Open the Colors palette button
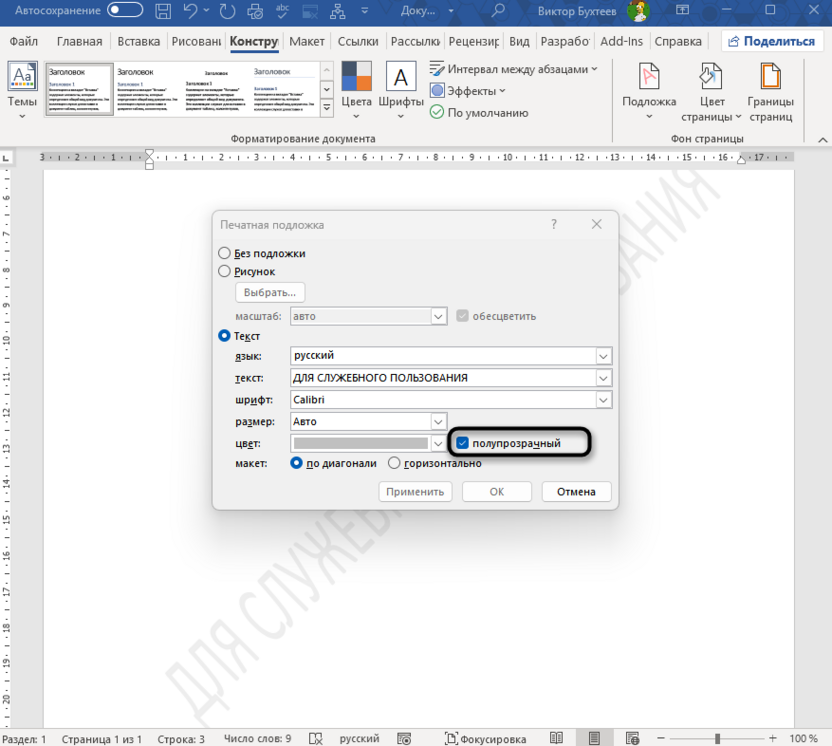Image resolution: width=832 pixels, height=746 pixels. point(356,90)
